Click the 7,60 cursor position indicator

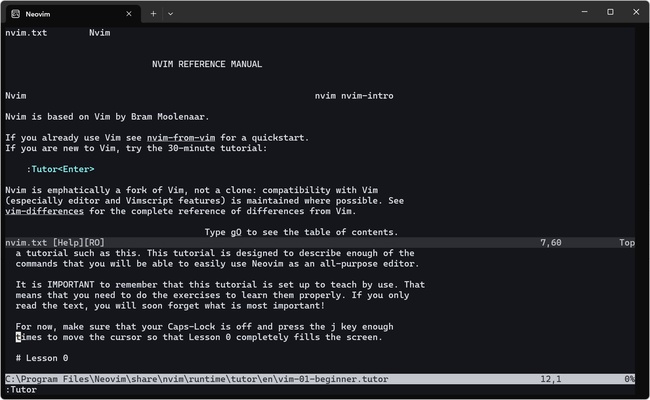click(x=551, y=242)
